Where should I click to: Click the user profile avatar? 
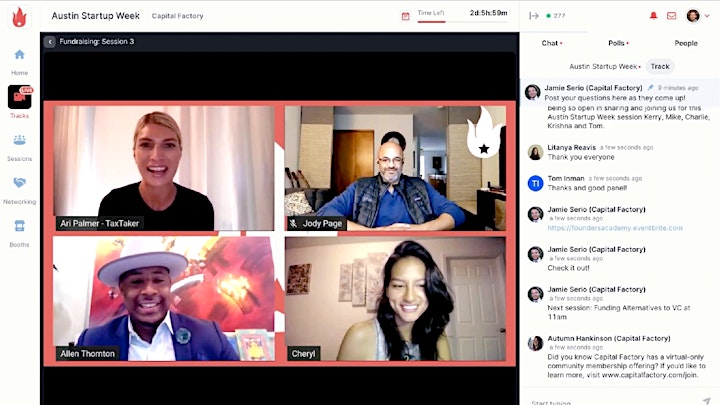[693, 16]
